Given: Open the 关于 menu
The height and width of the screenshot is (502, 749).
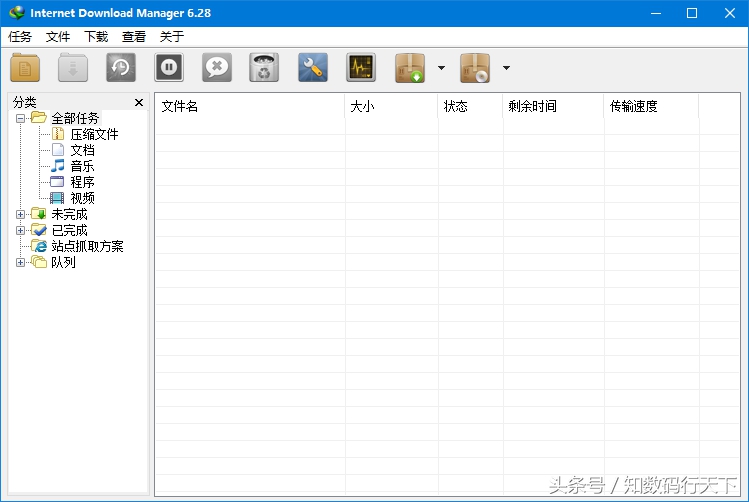Looking at the screenshot, I should [172, 37].
